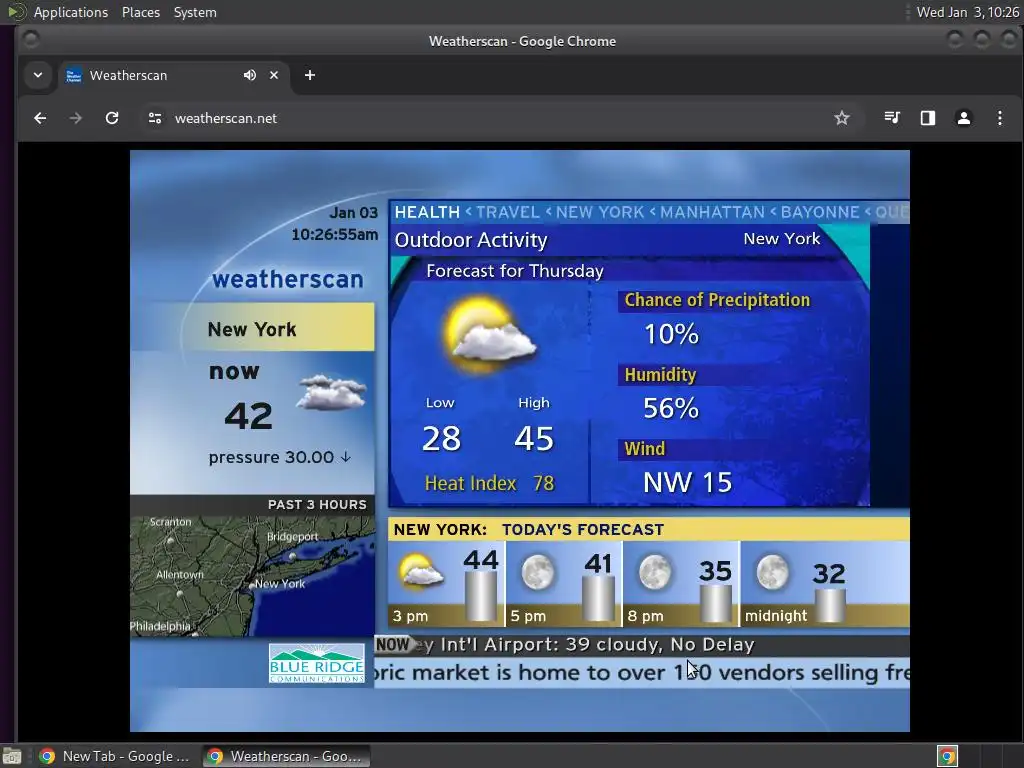Click the Wind NW 15 value

(687, 483)
